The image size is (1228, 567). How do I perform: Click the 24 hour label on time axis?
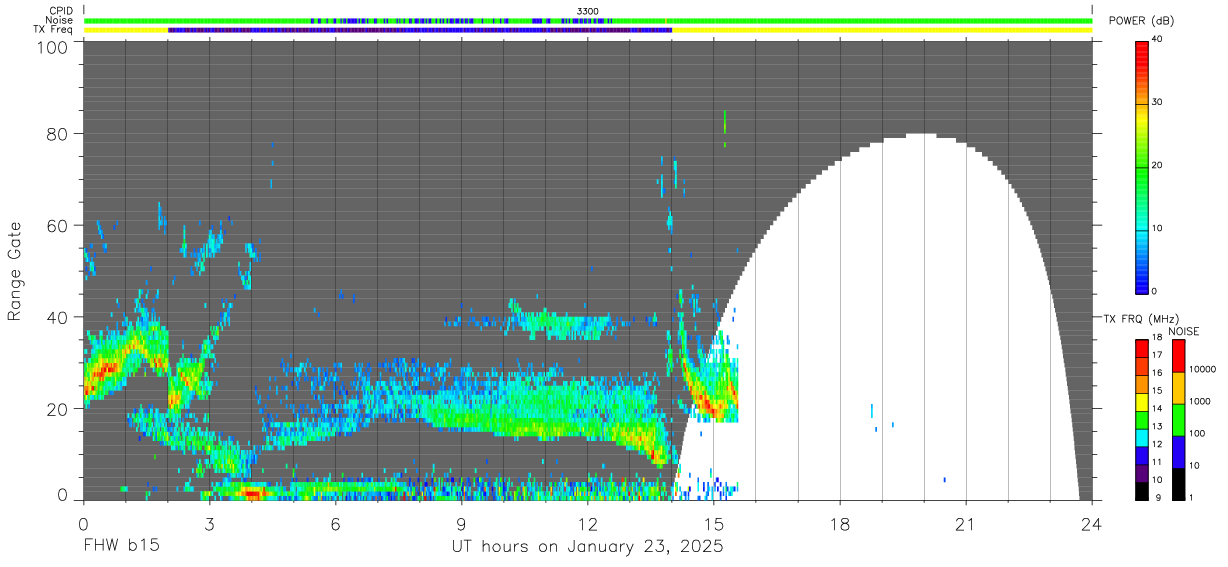coord(1092,524)
